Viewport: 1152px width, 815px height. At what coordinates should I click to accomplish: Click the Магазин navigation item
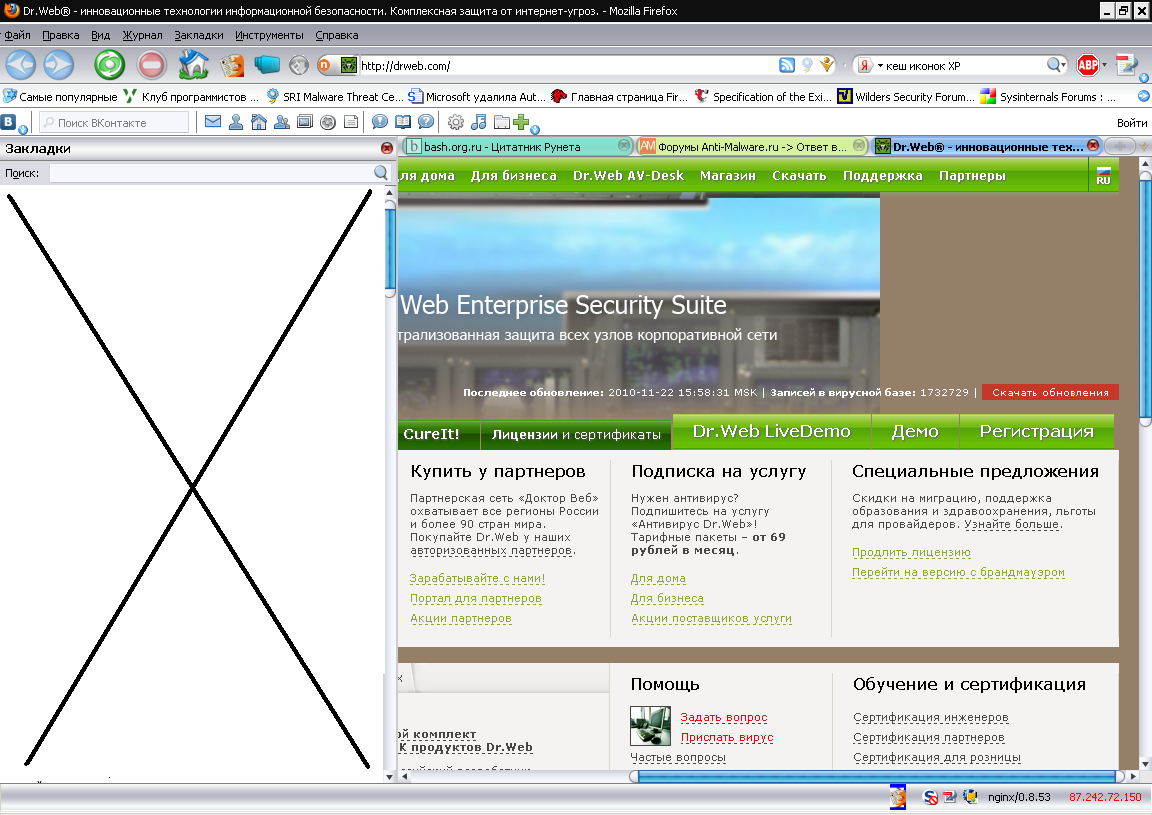tap(727, 176)
